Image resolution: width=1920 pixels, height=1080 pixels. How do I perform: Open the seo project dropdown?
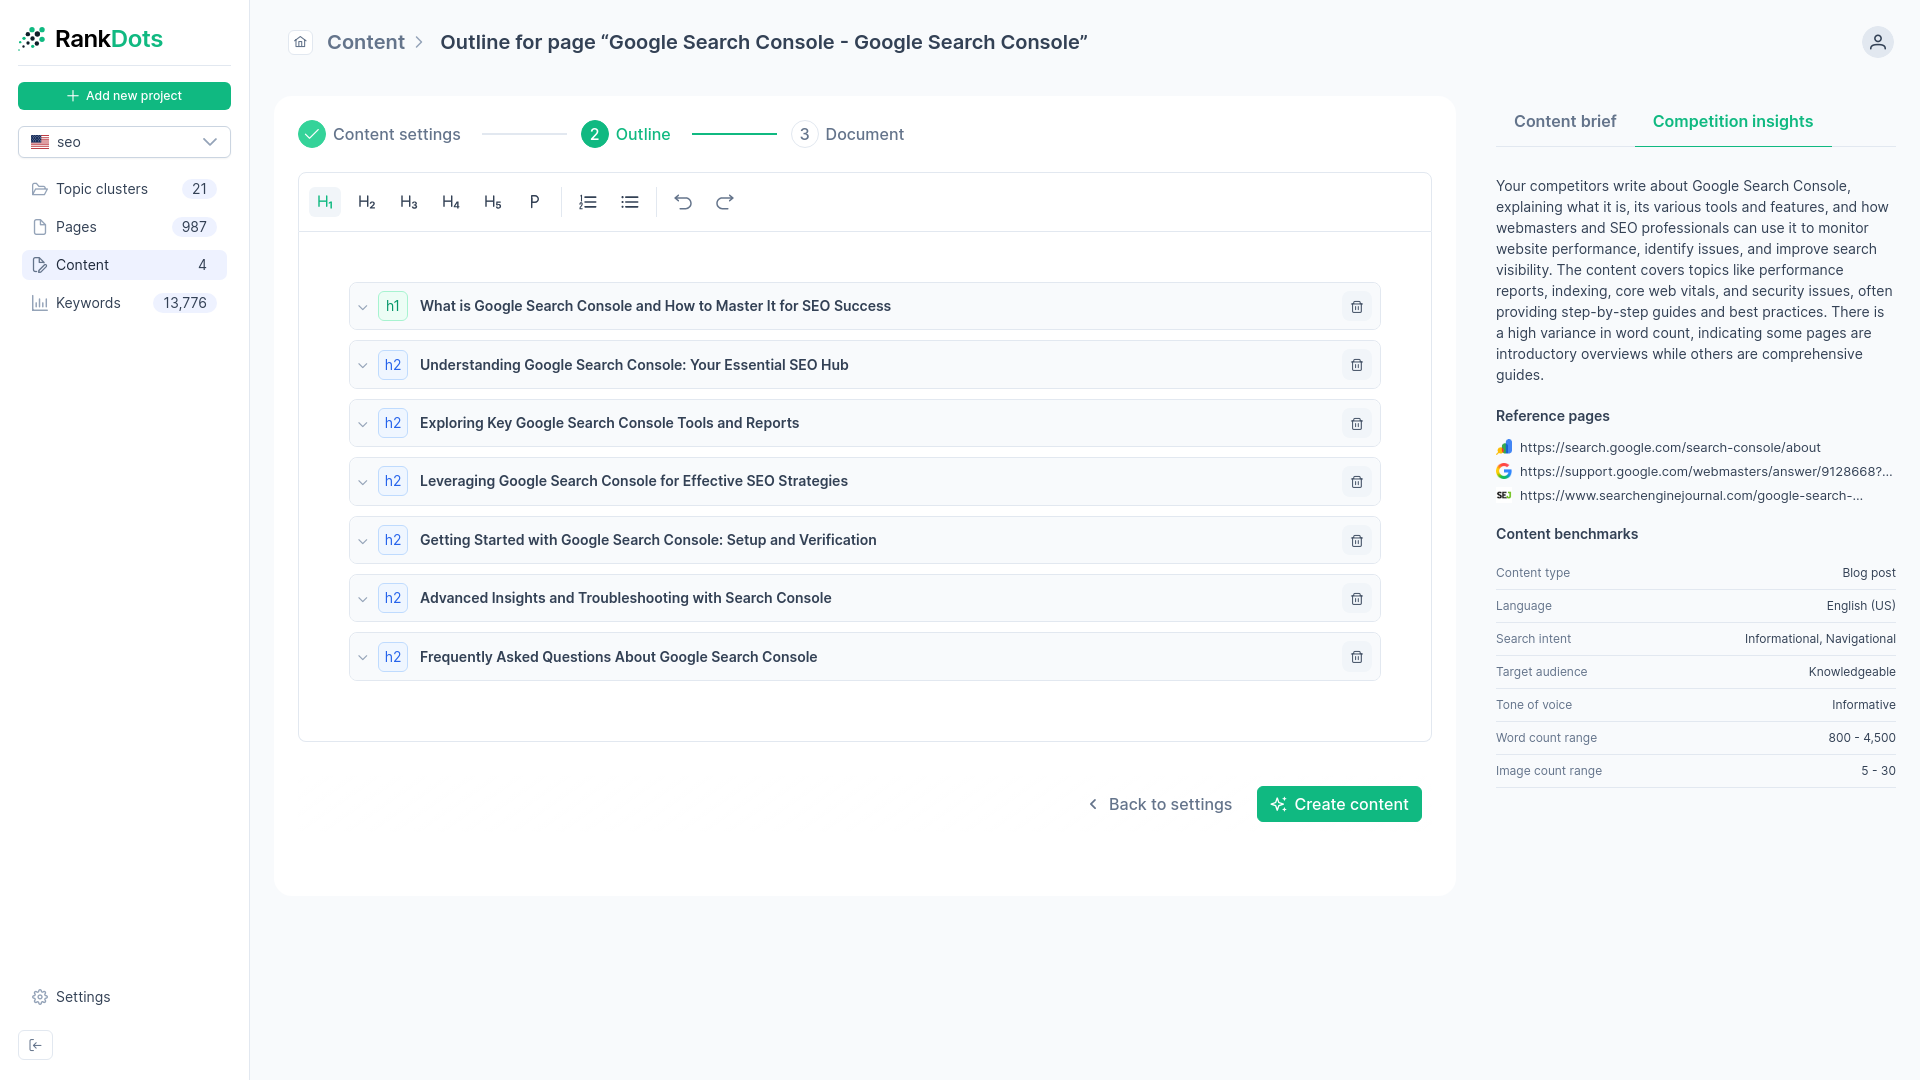coord(124,141)
